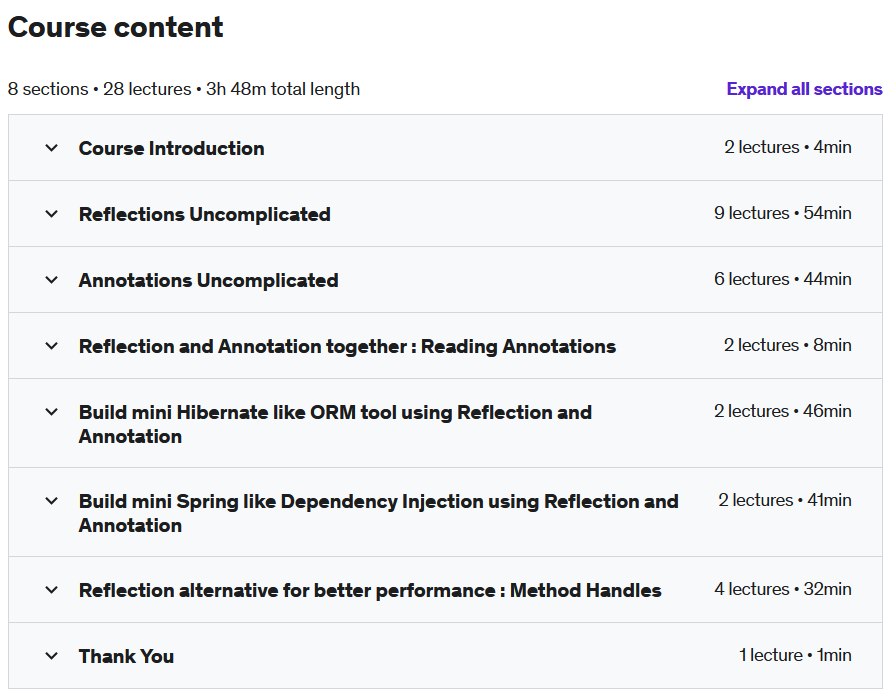This screenshot has height=693, width=888.
Task: Open the Reflections Uncomplicated section title
Action: tap(204, 215)
